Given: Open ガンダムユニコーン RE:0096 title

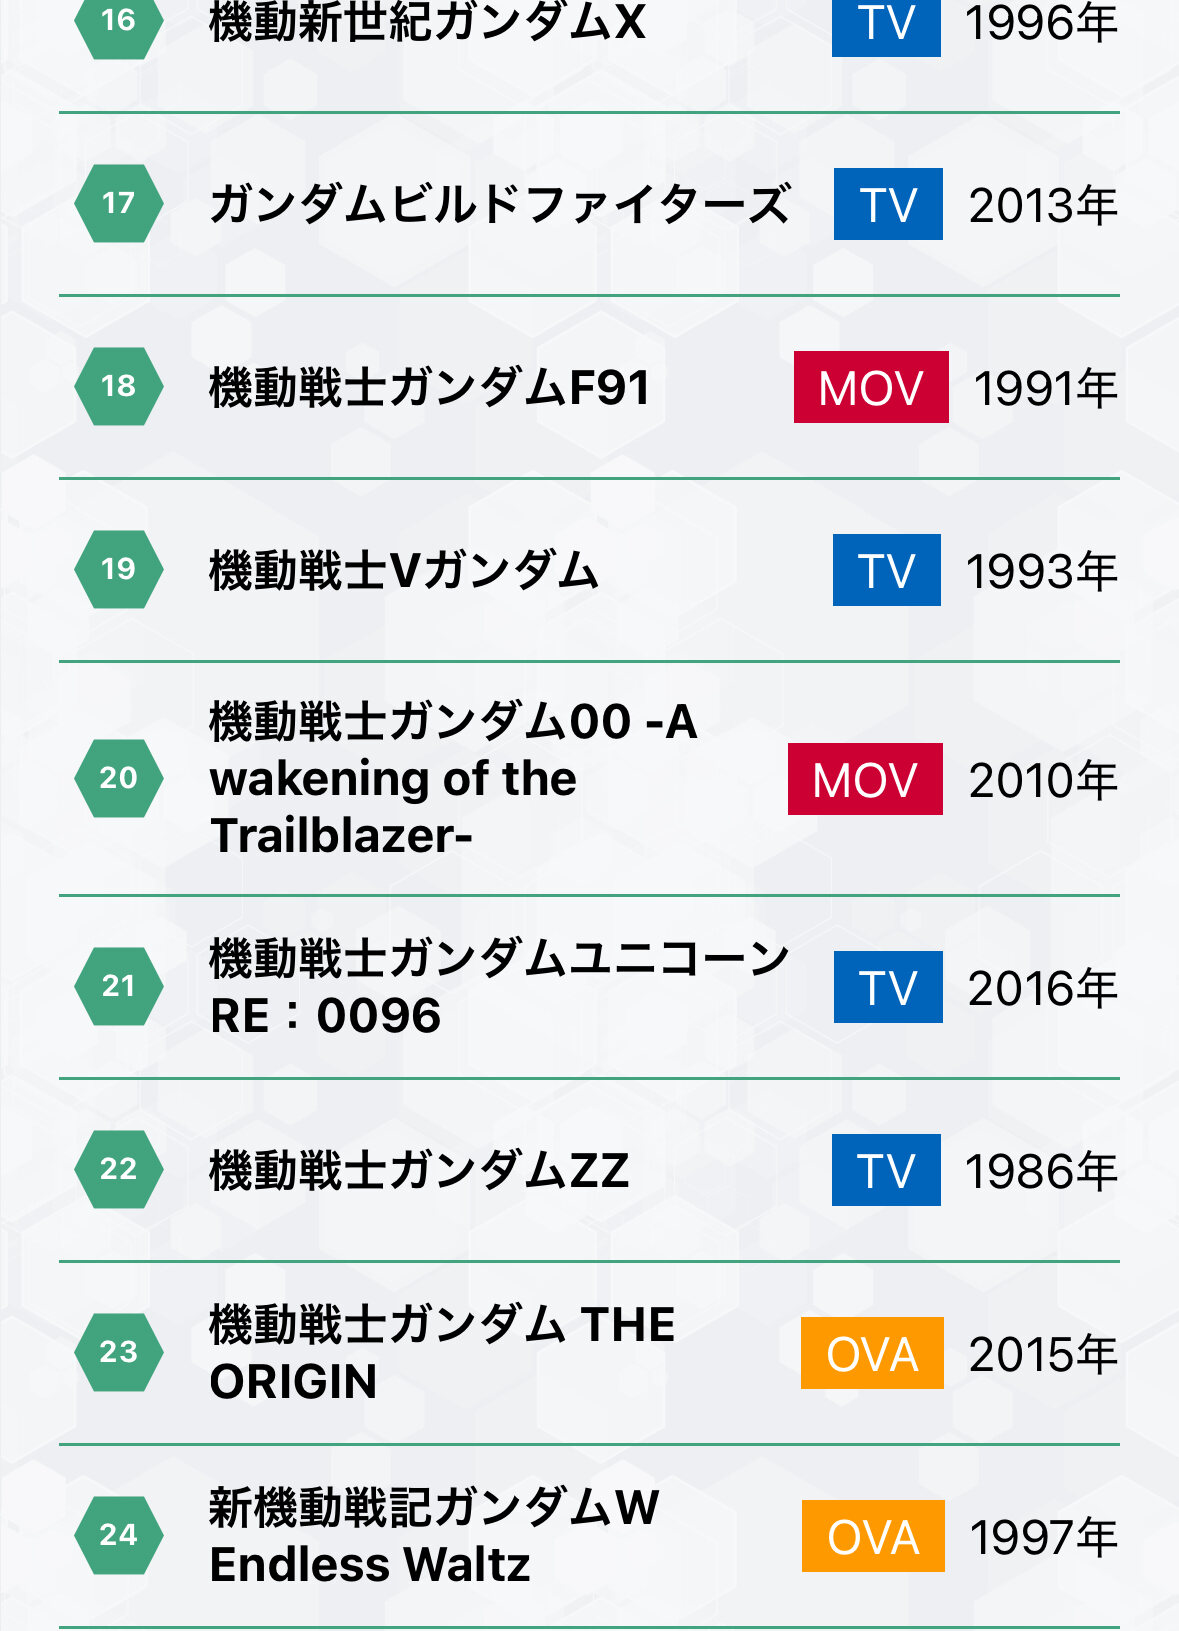Looking at the screenshot, I should click(x=499, y=987).
